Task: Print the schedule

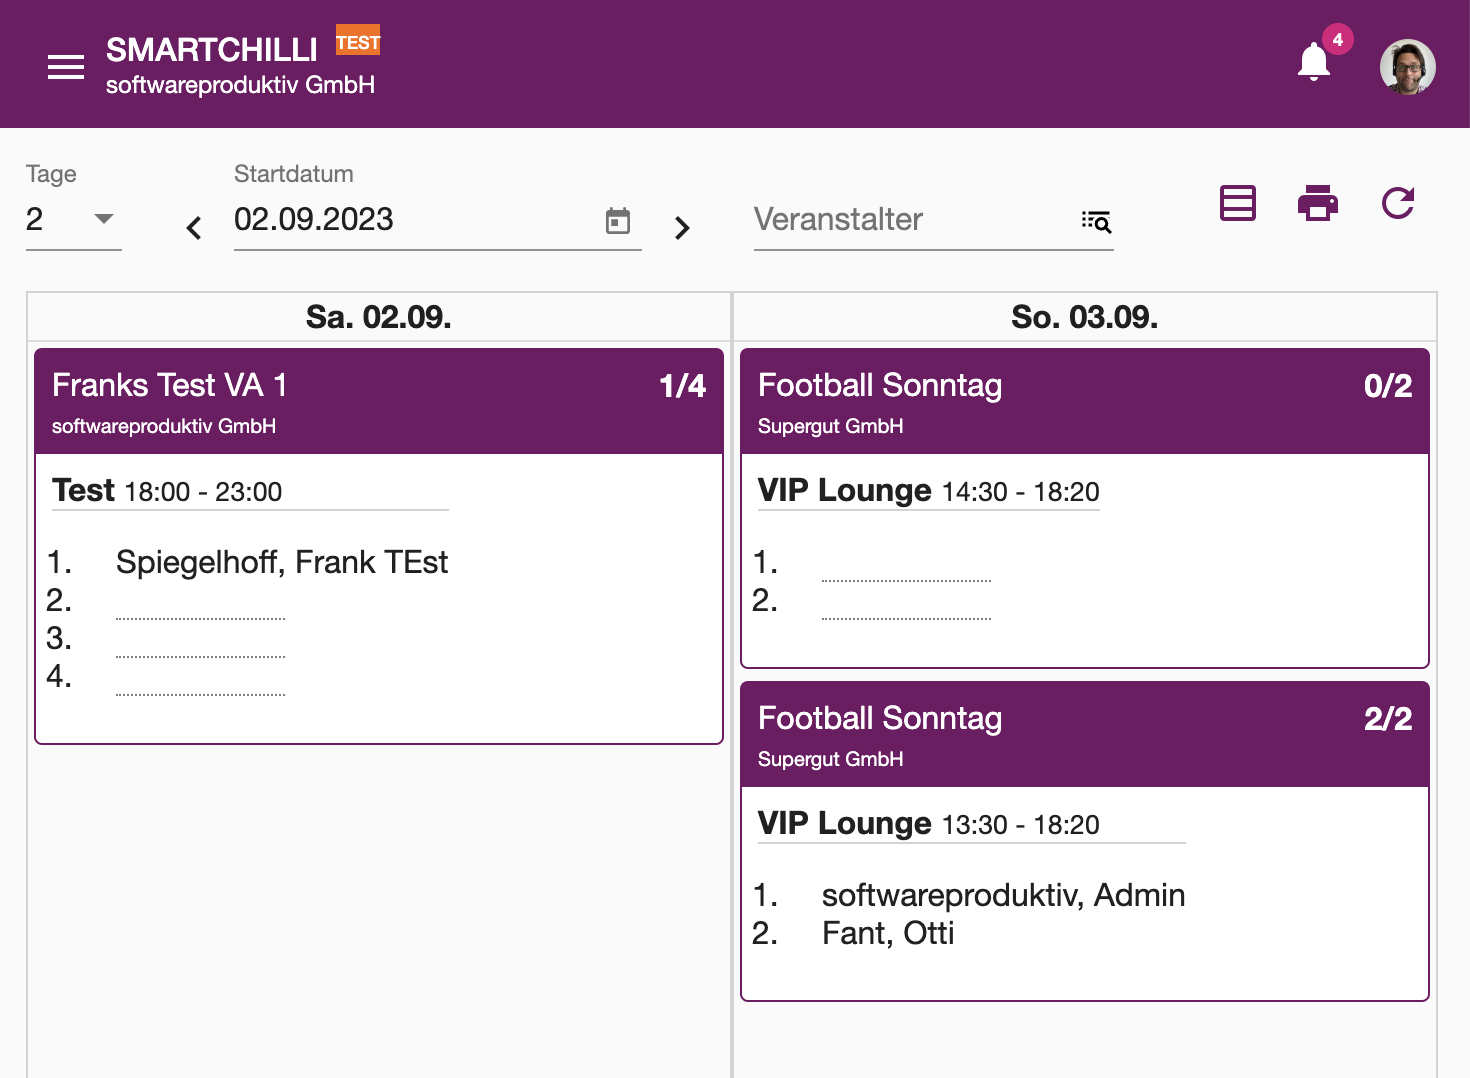Action: point(1318,203)
